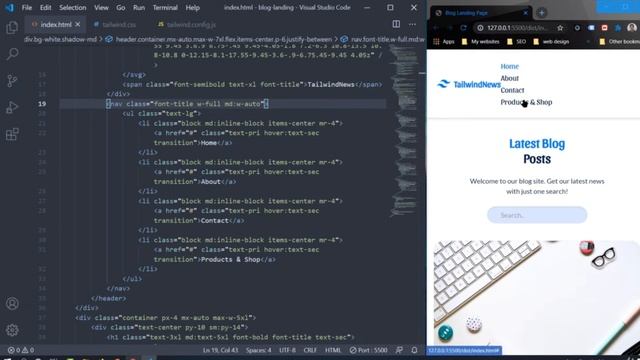Viewport: 640px width, 360px height.
Task: Open the Terminal menu
Action: 165,7
